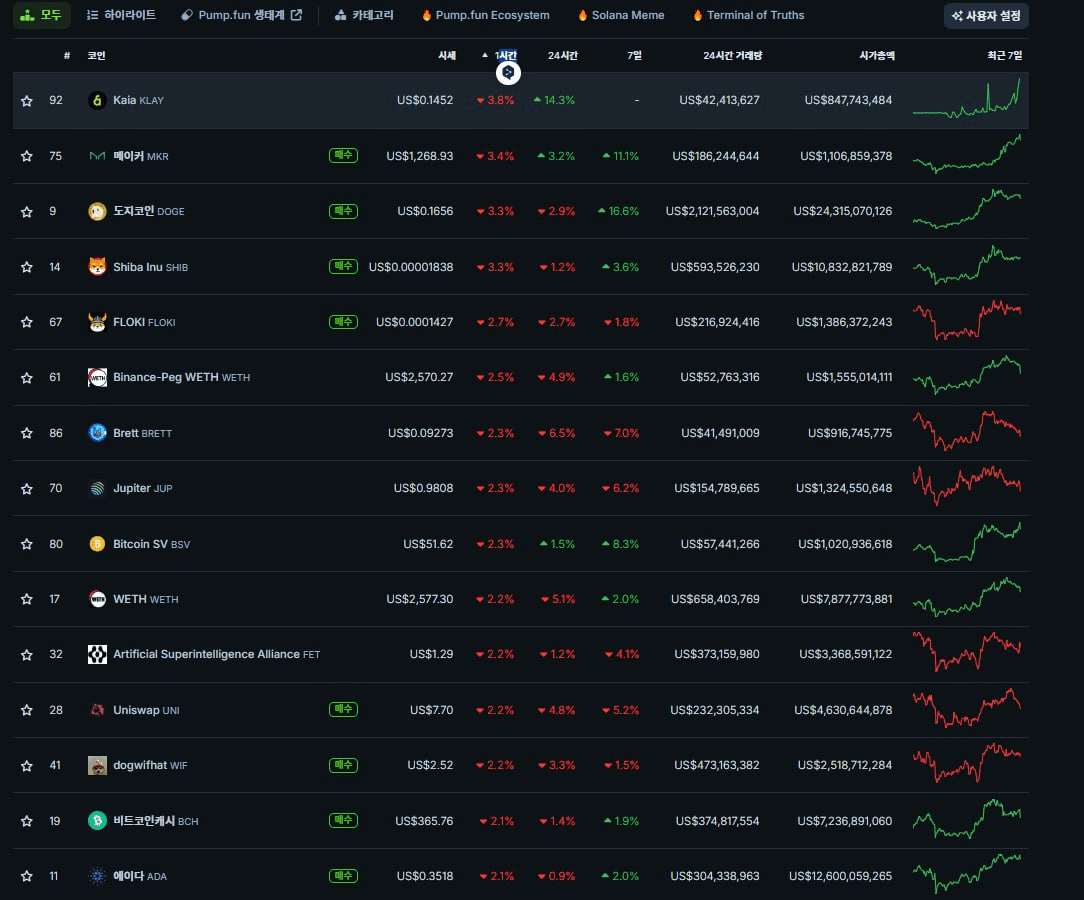
Task: Click the Bitcoin SV logo icon
Action: point(97,544)
